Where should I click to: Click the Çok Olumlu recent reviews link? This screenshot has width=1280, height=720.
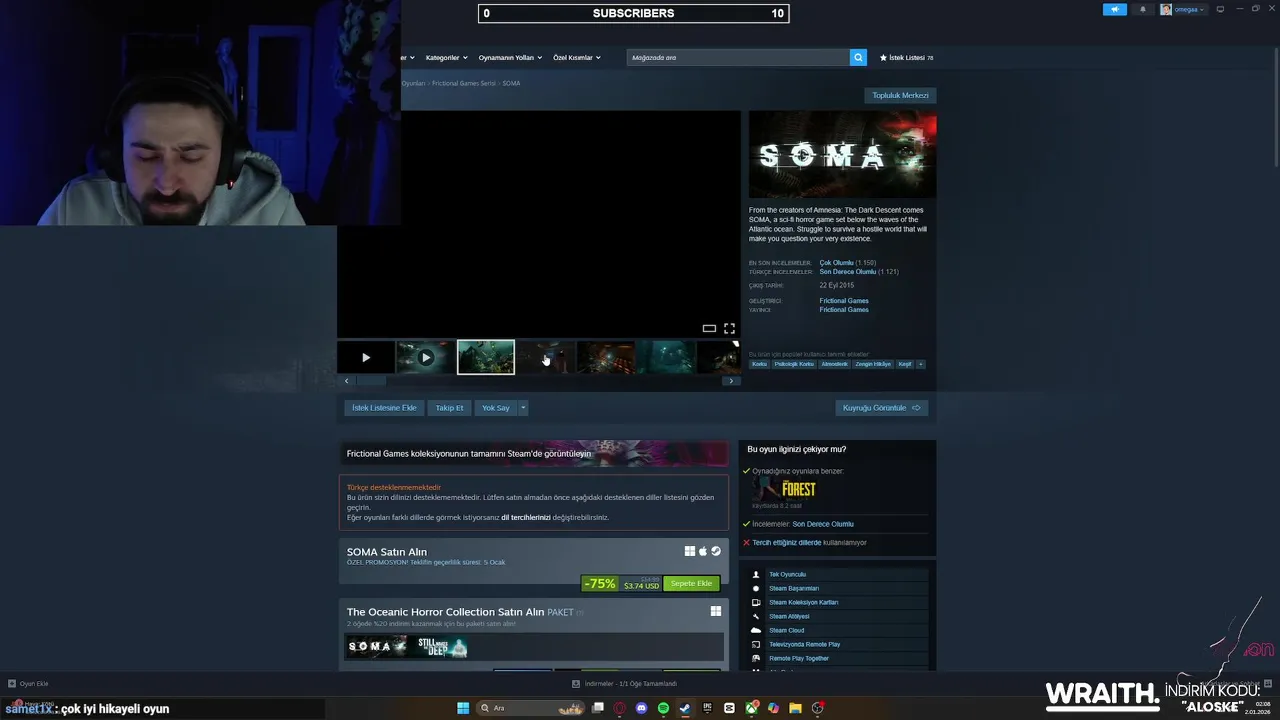(x=836, y=263)
